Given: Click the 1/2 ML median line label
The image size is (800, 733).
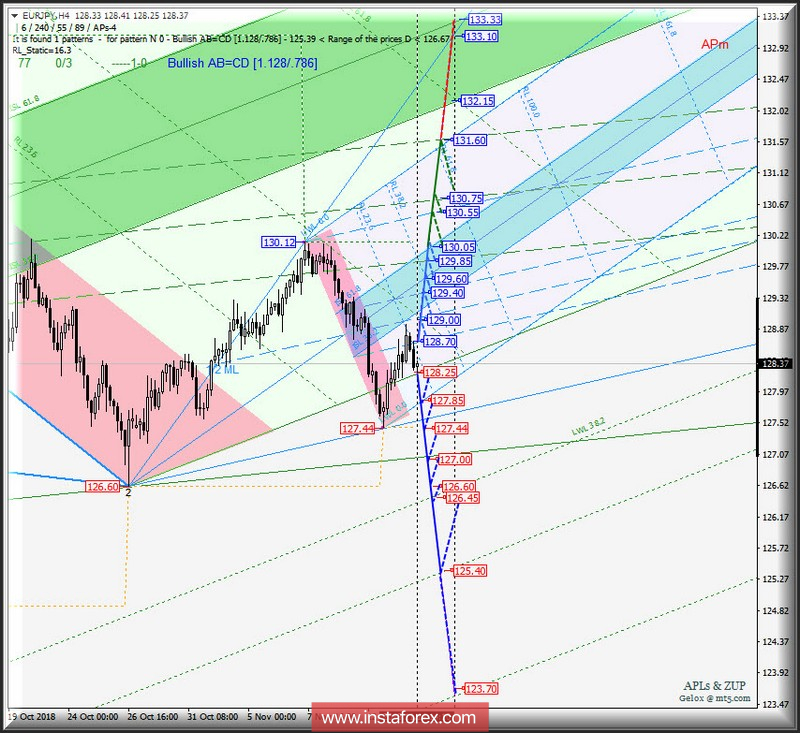Looking at the screenshot, I should [x=222, y=369].
